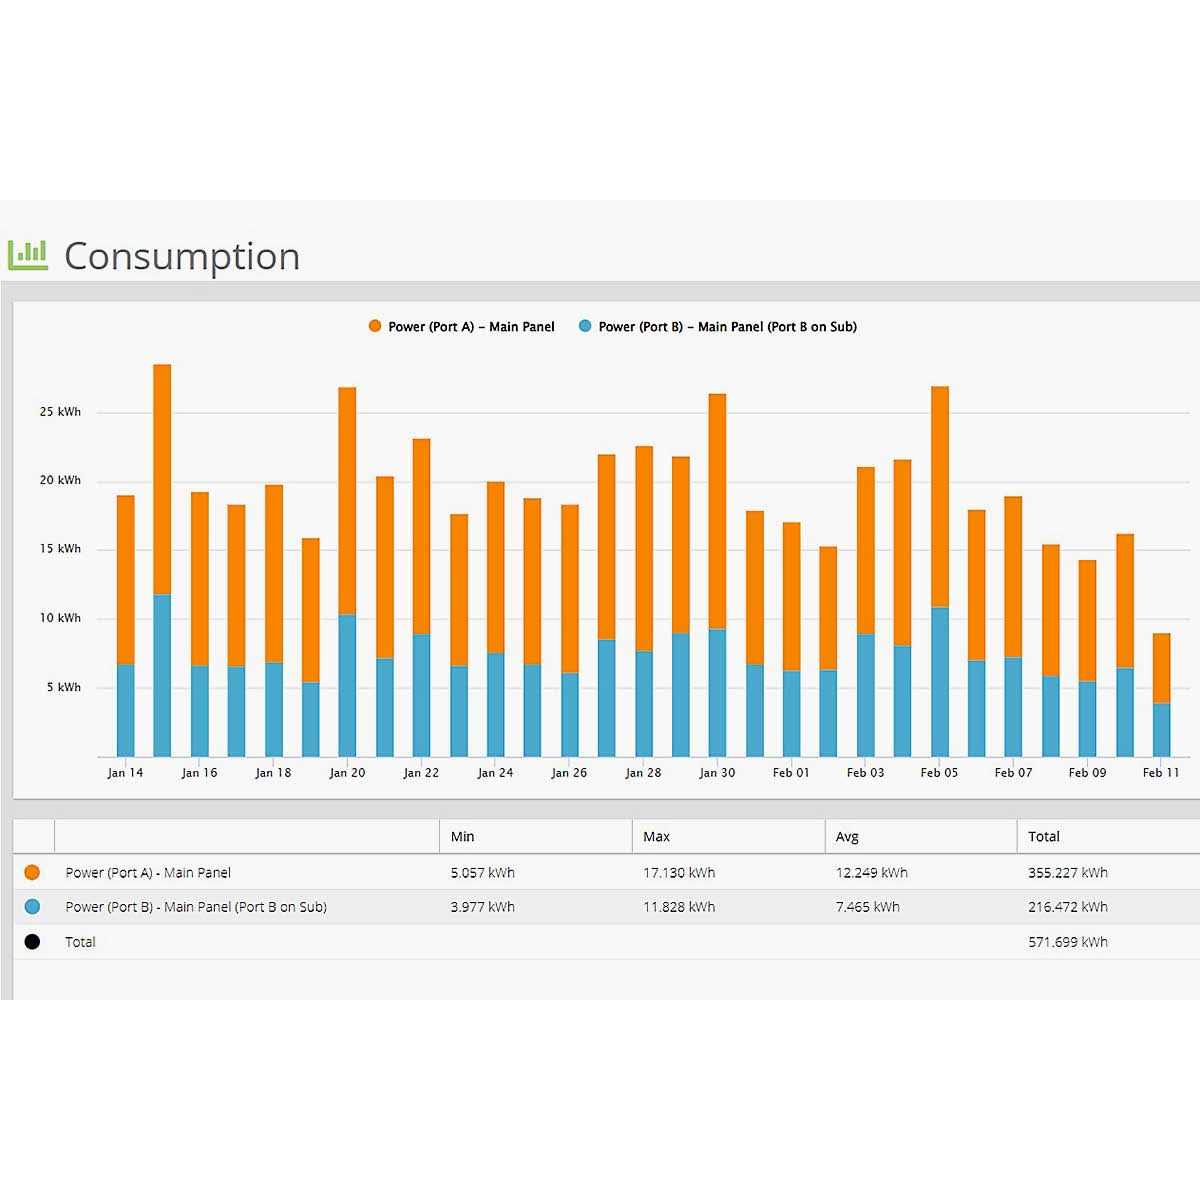Toggle the Port B series blue legend dot
Screen dimensions: 1200x1200
click(585, 326)
